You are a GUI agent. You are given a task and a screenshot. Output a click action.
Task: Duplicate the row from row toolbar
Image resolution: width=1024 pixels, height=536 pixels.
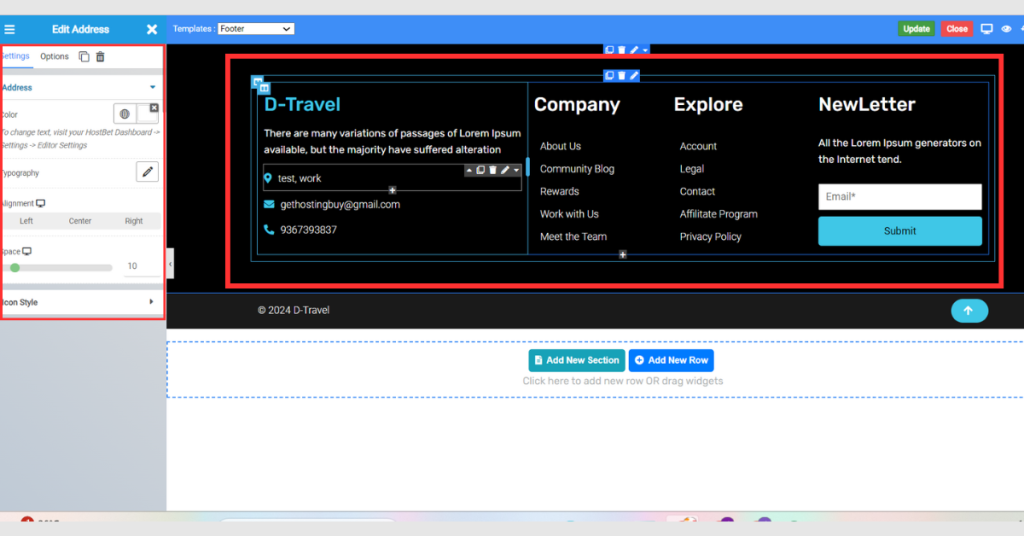tap(609, 76)
